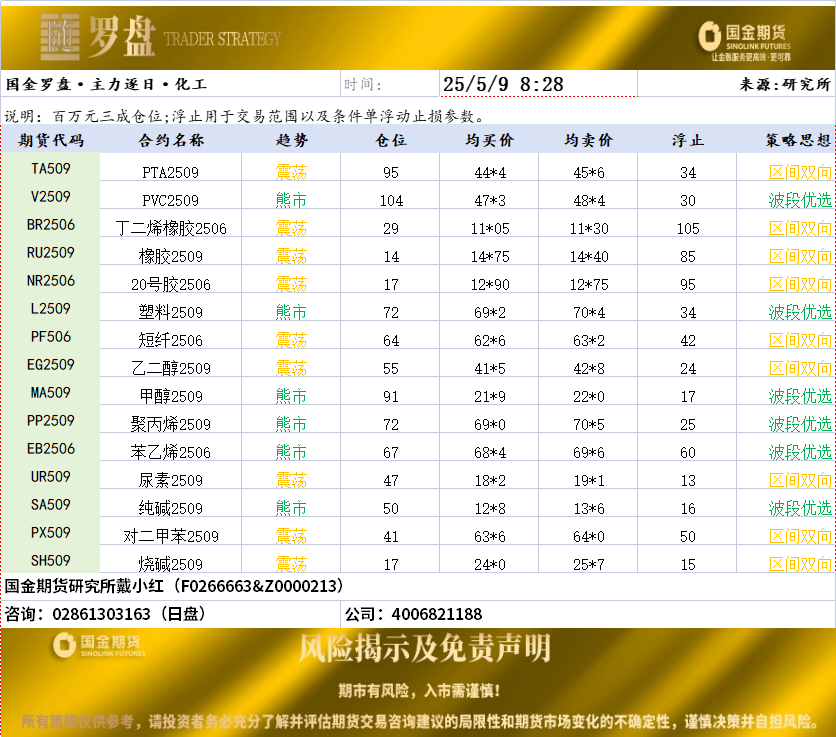Click the 来源:研究所 label
This screenshot has width=836, height=737.
coord(784,84)
